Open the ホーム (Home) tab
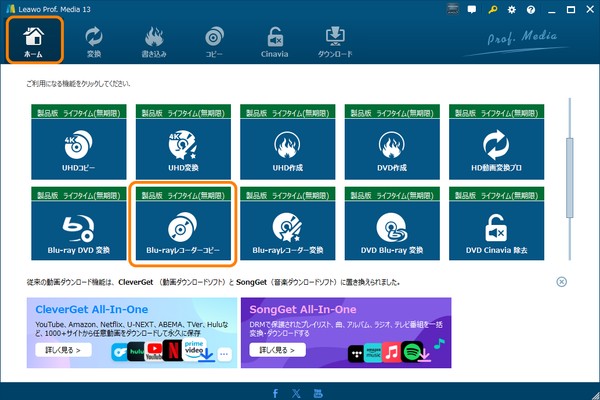This screenshot has width=600, height=400. [x=34, y=40]
